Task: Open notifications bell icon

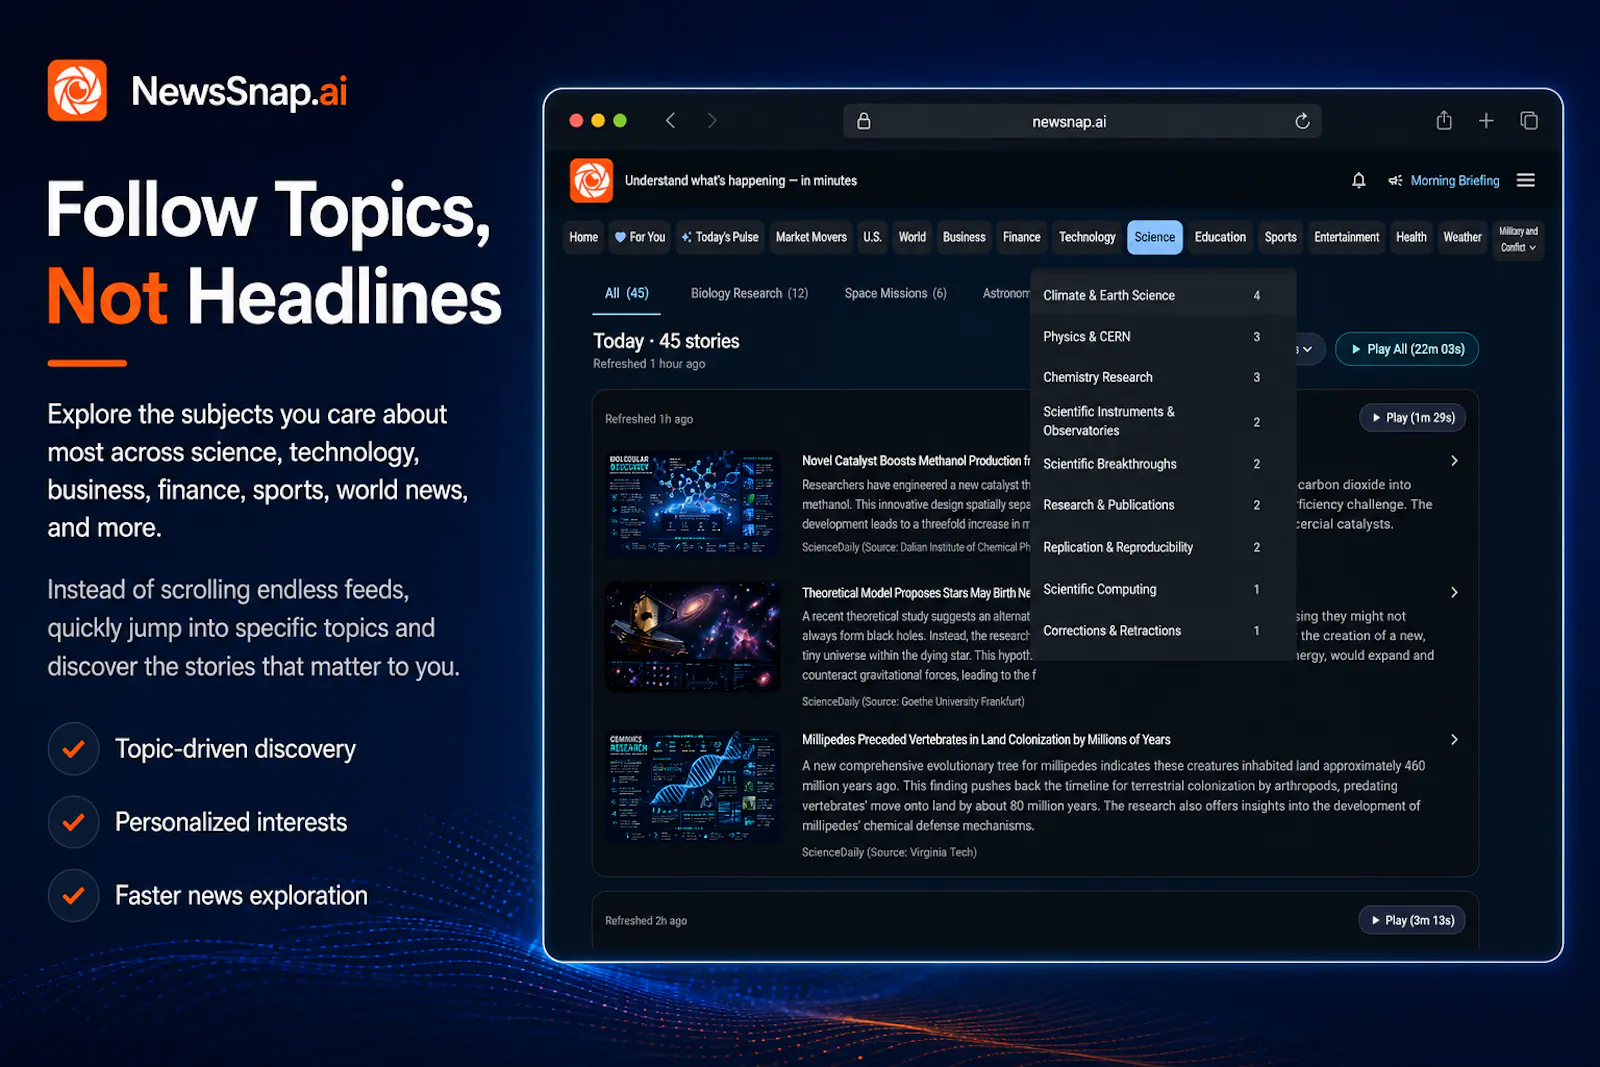Action: pyautogui.click(x=1358, y=180)
